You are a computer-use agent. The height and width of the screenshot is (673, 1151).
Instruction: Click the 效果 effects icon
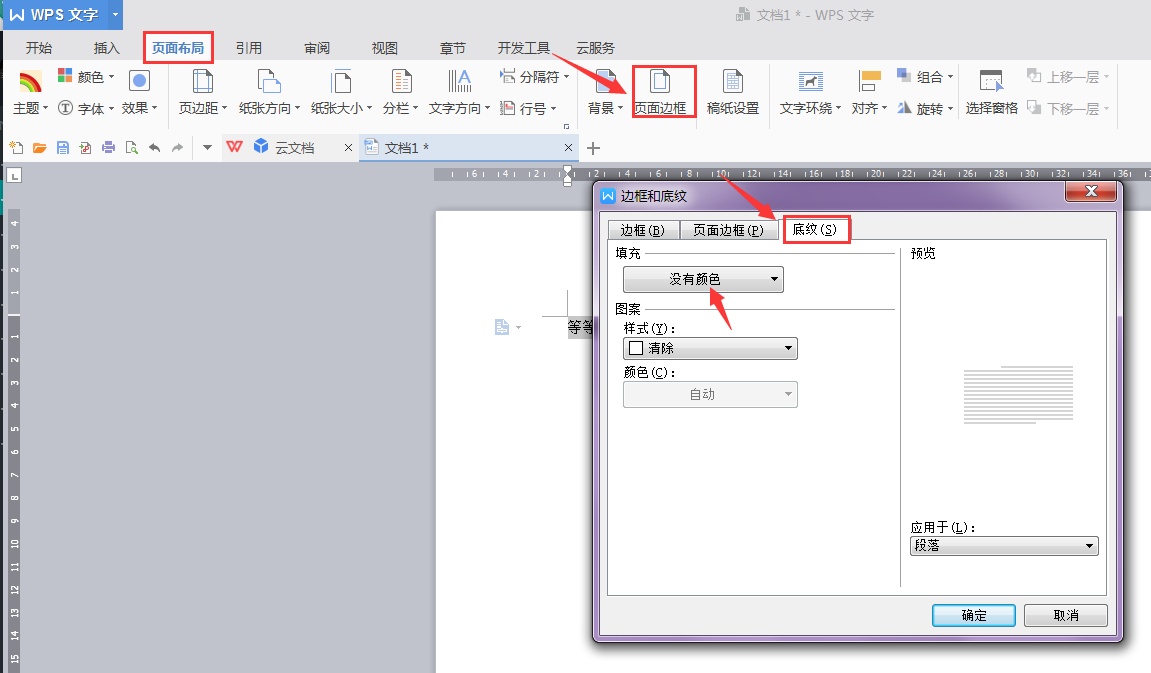[139, 81]
